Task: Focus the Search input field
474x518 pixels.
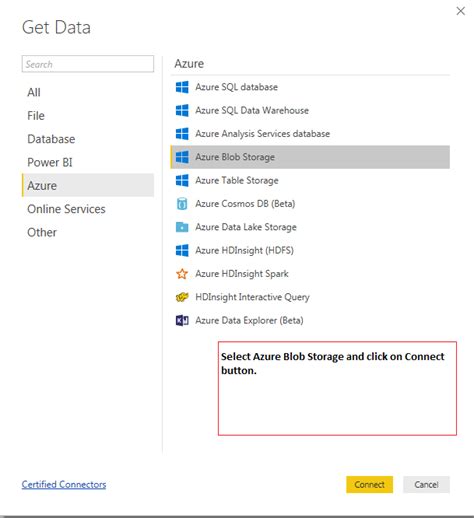Action: pos(88,64)
